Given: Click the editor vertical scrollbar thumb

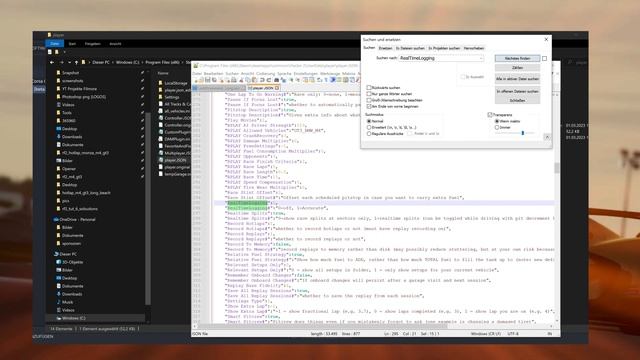Looking at the screenshot, I should pos(557,168).
